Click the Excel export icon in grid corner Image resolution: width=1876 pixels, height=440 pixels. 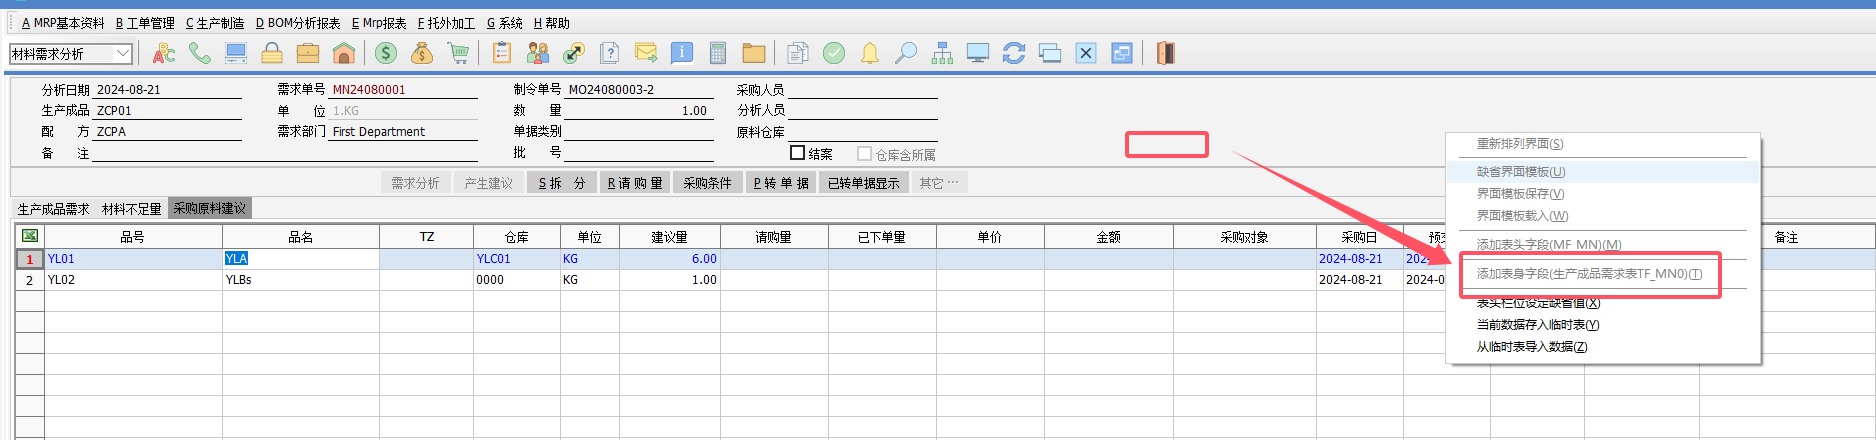coord(30,236)
